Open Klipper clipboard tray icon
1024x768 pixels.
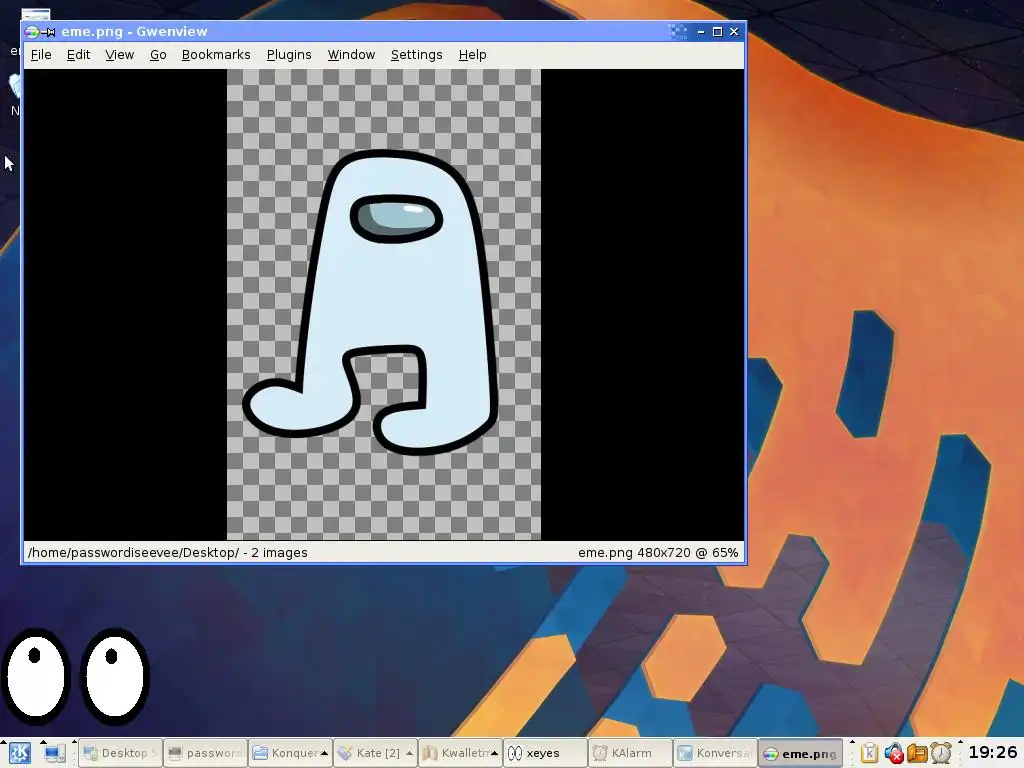(x=869, y=753)
